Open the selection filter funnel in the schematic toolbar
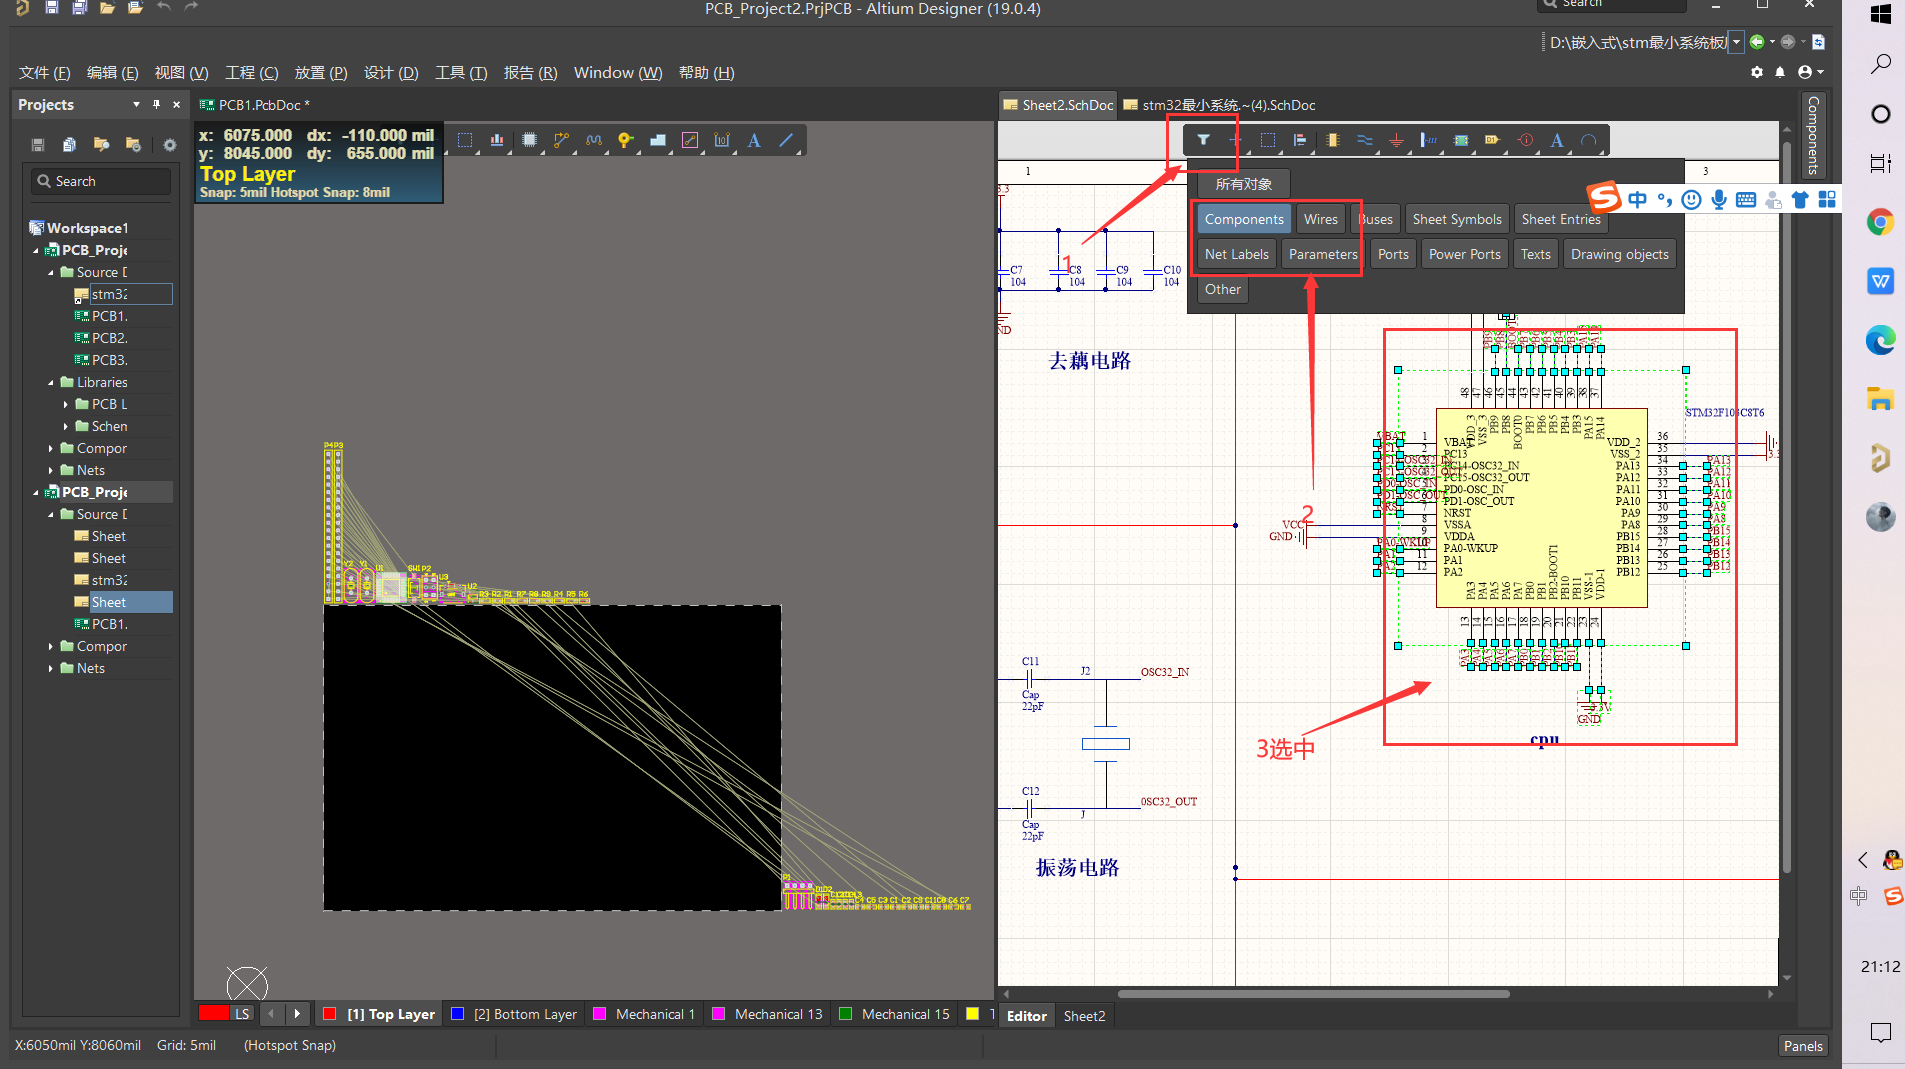Screen dimensions: 1905x1069 coord(1203,140)
